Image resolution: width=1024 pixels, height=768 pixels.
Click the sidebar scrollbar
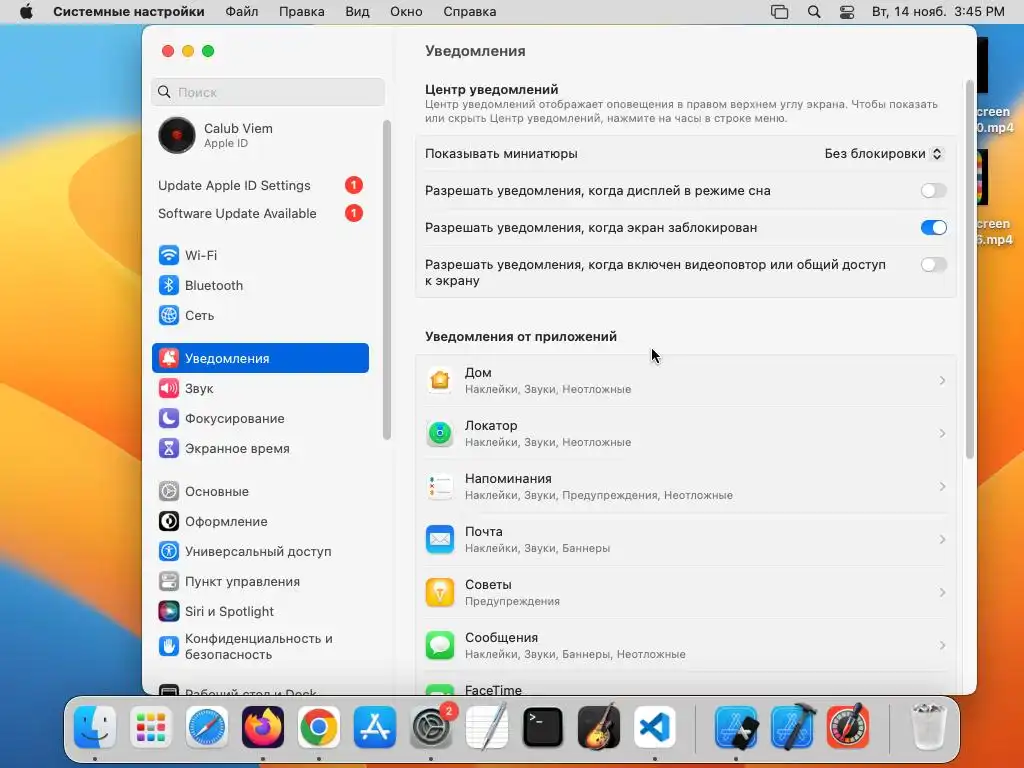[x=387, y=280]
